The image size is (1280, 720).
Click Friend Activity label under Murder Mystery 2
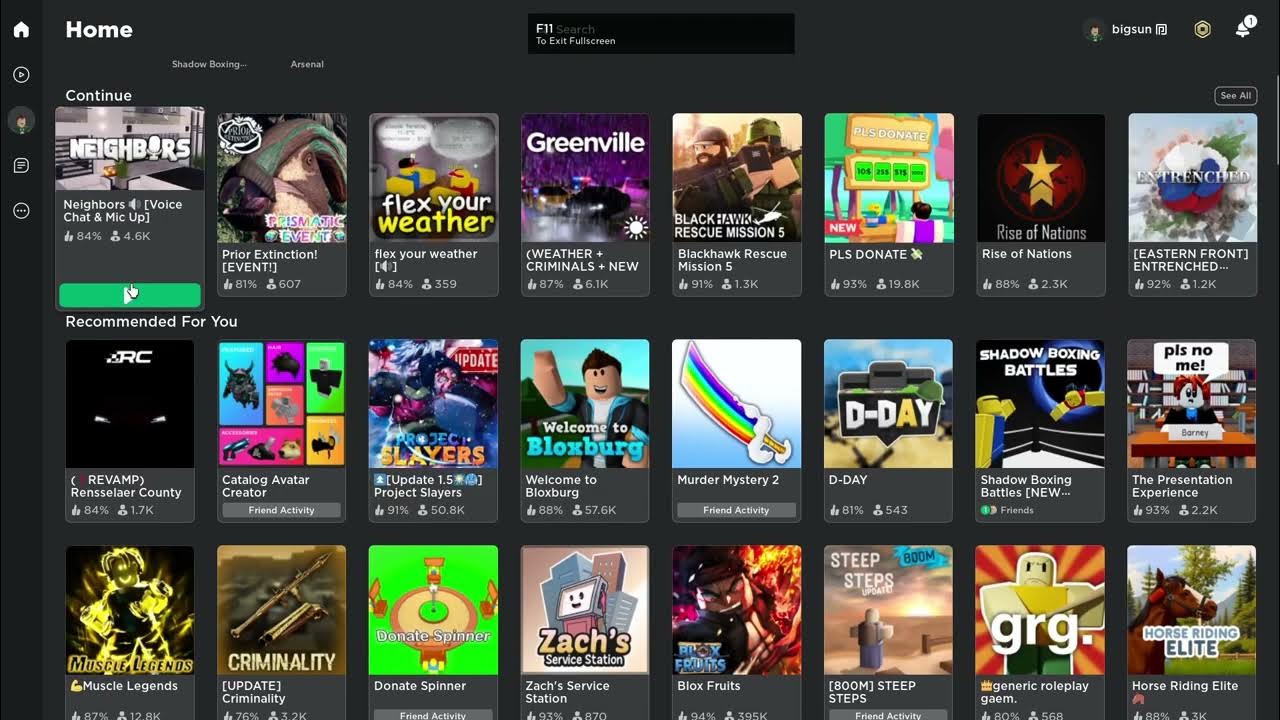[x=737, y=510]
